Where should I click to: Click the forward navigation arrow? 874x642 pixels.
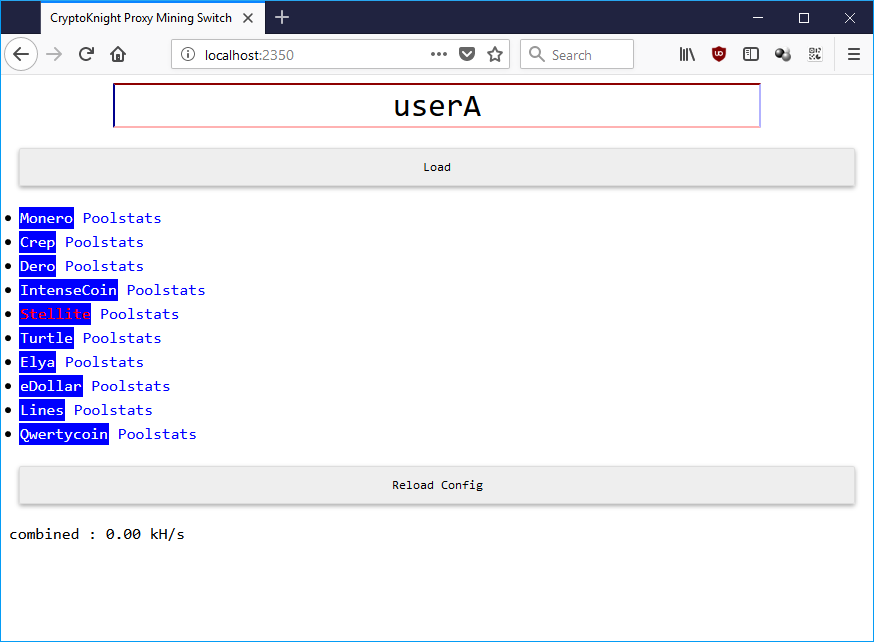pos(54,54)
